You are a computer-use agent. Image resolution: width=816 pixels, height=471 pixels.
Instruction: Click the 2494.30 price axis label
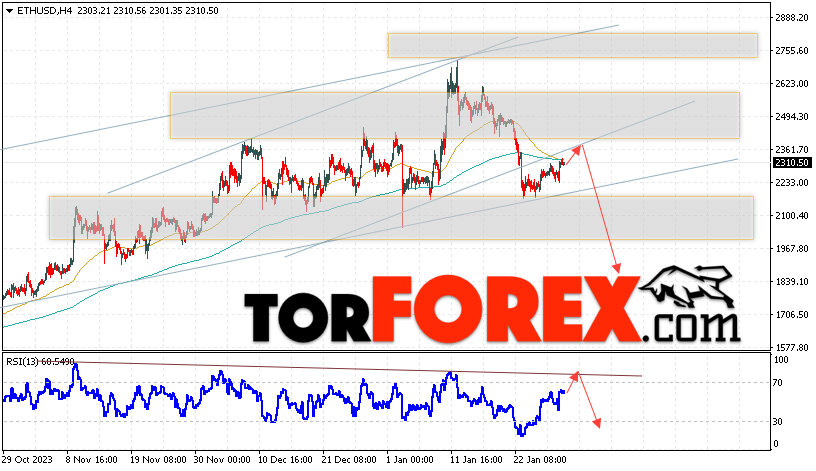tap(792, 117)
